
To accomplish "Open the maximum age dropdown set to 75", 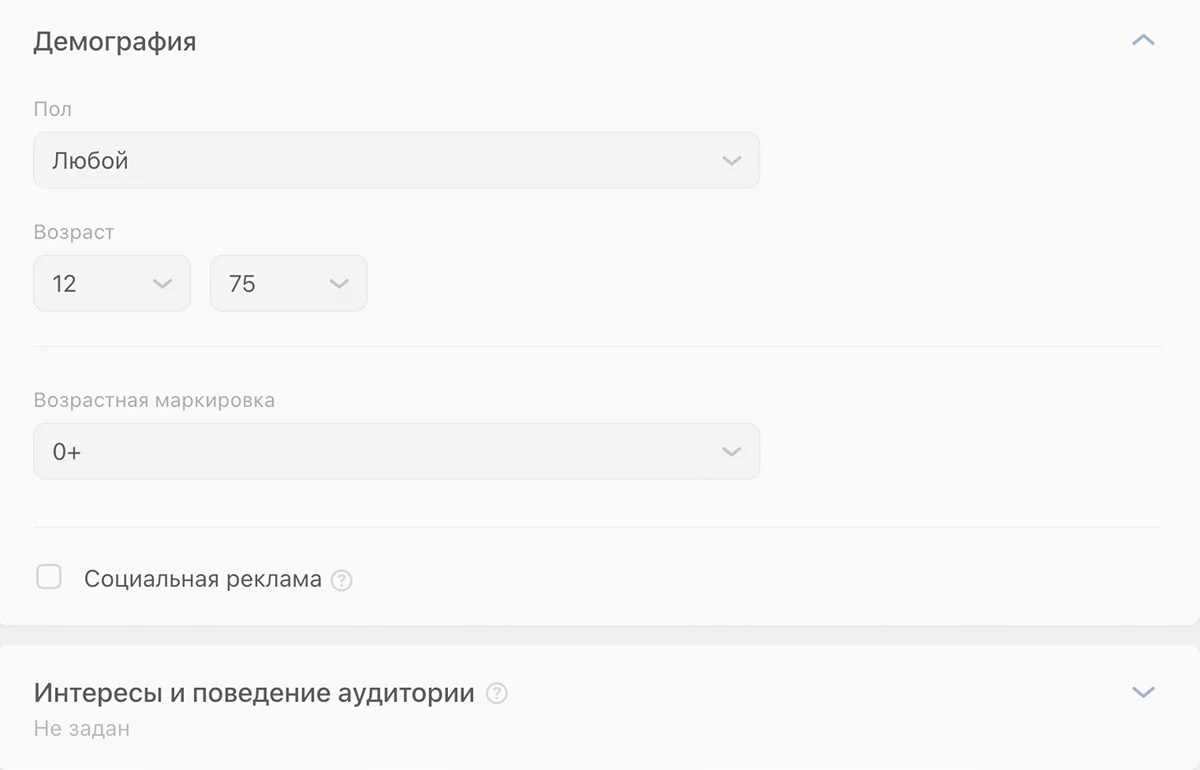I will (x=288, y=284).
